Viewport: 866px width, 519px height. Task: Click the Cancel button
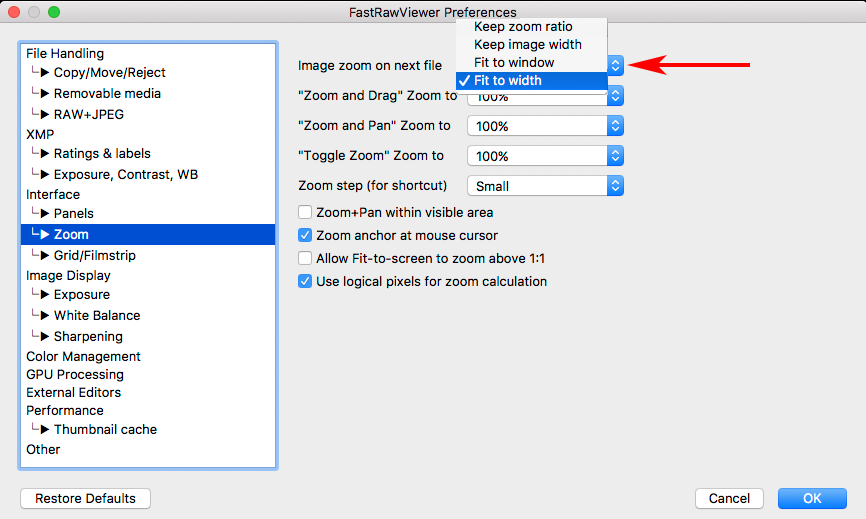729,498
